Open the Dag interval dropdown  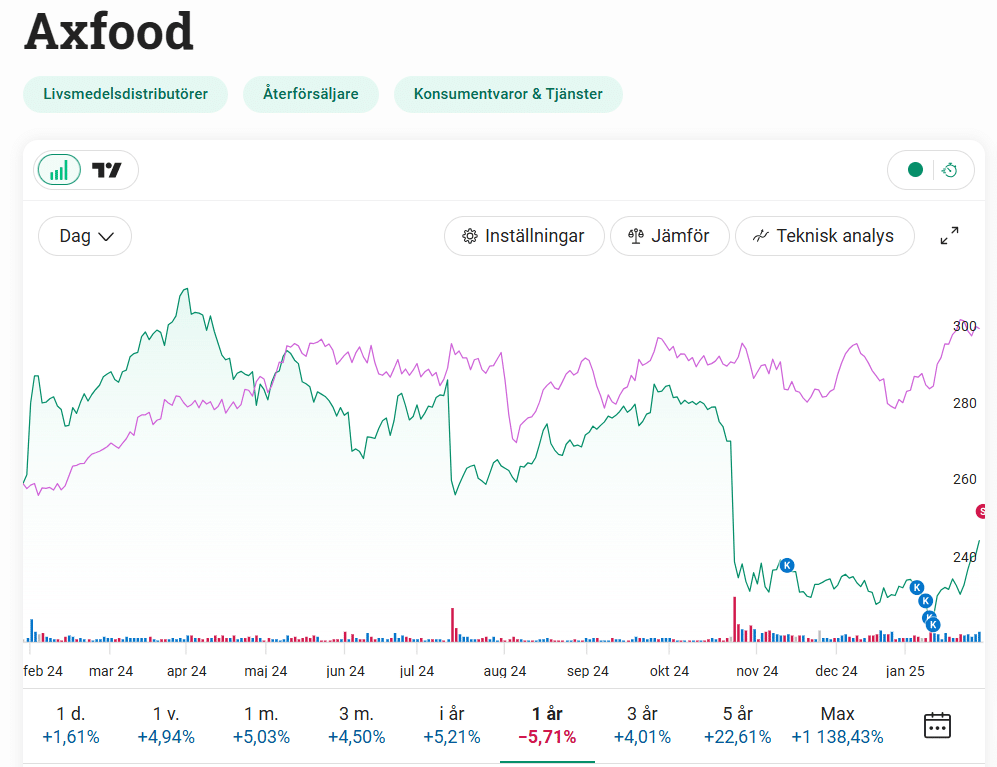coord(85,237)
